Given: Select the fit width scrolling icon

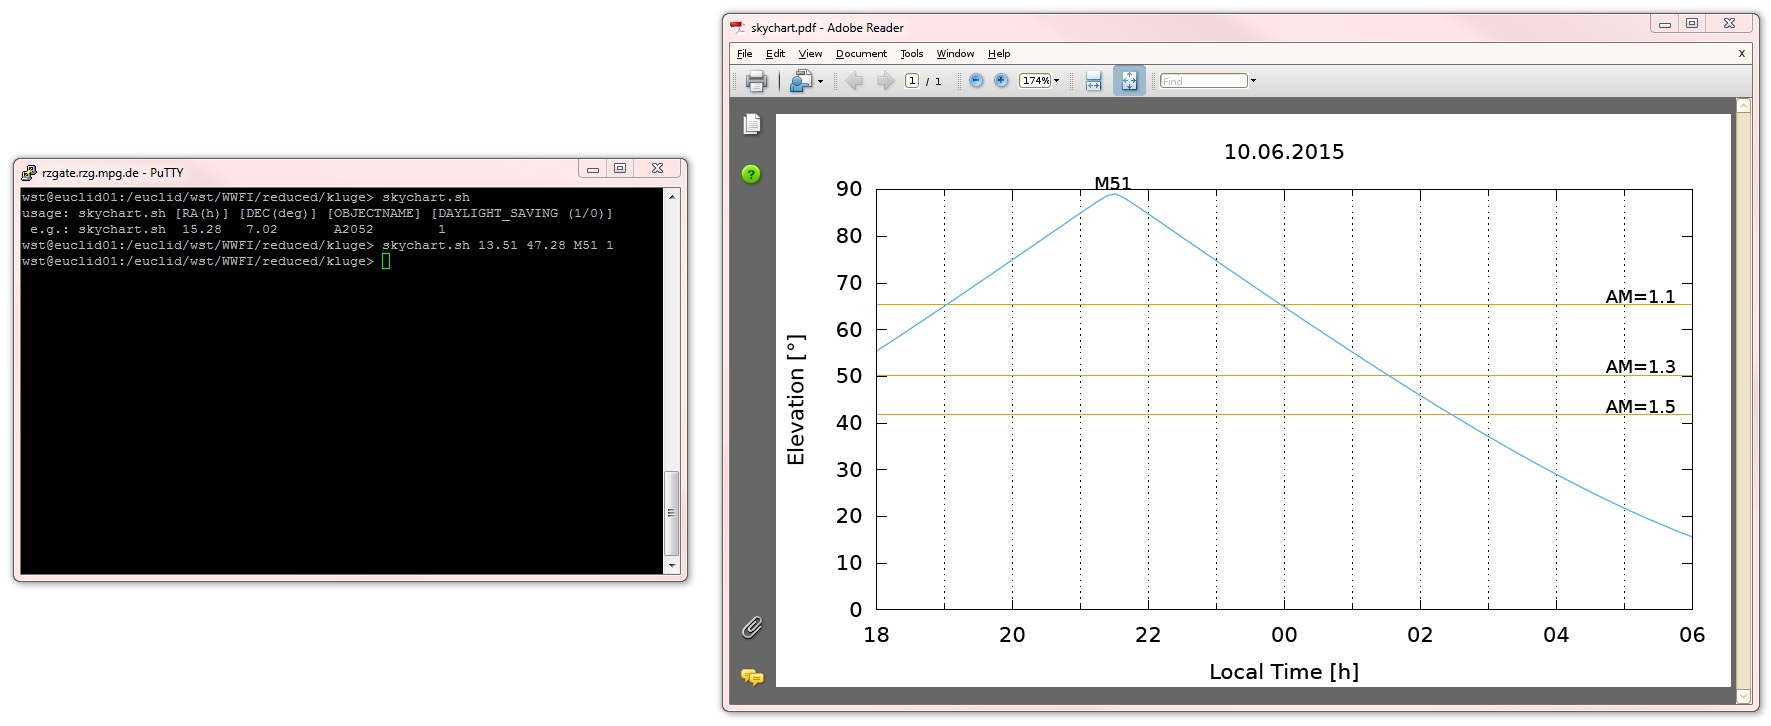Looking at the screenshot, I should coord(1093,81).
